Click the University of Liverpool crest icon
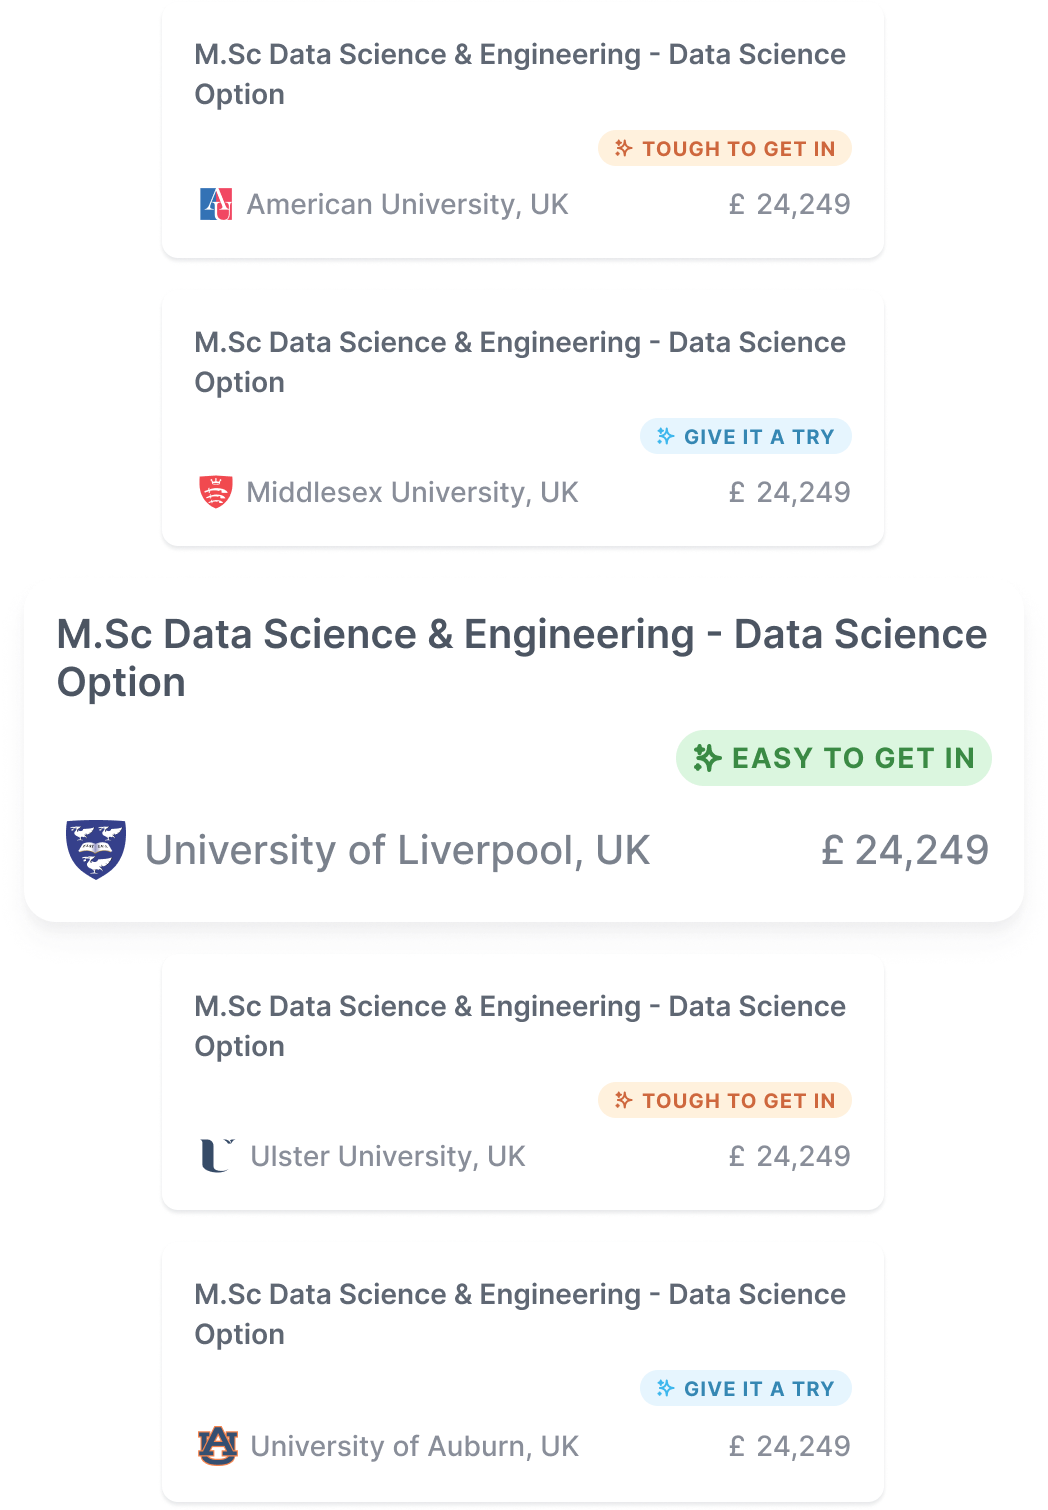 96,849
